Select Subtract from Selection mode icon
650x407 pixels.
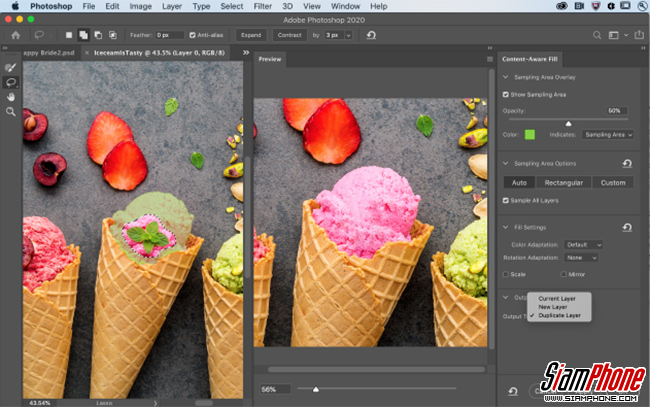(98, 35)
